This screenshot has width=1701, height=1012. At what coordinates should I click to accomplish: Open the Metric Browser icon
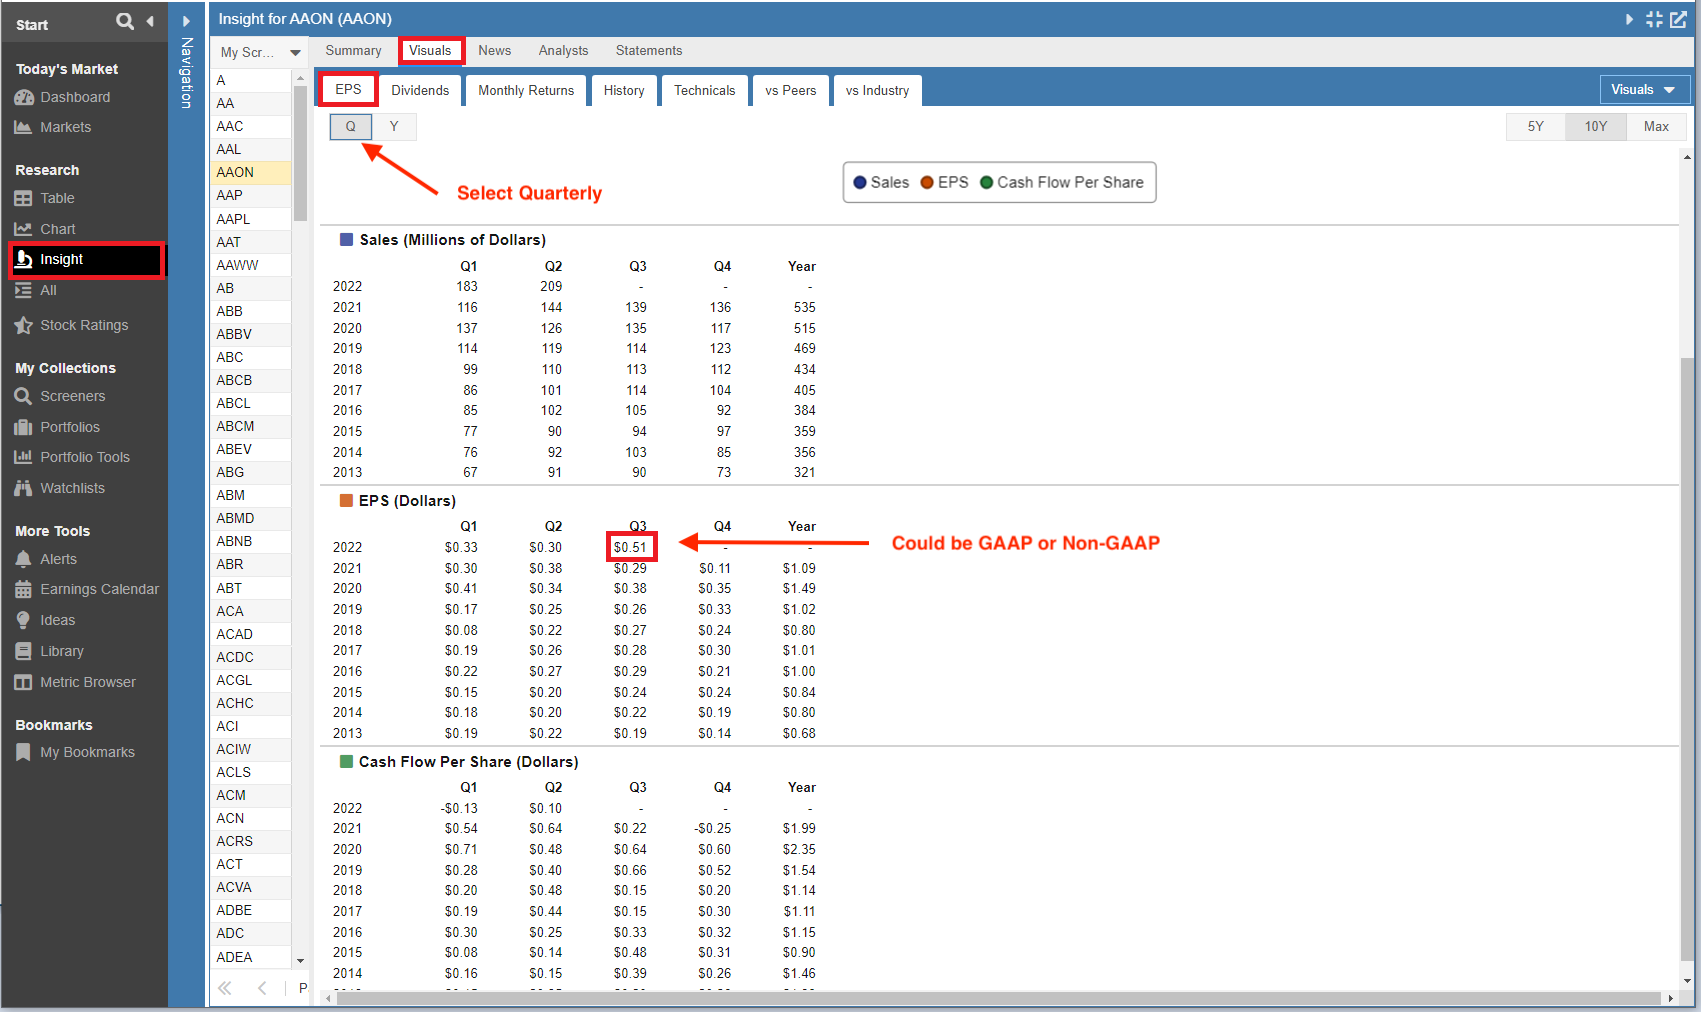pos(24,683)
